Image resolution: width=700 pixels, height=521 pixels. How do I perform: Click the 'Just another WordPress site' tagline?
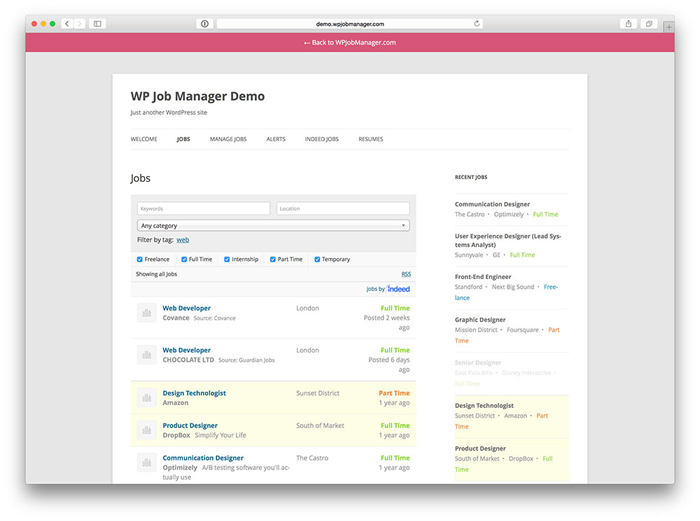pyautogui.click(x=169, y=113)
